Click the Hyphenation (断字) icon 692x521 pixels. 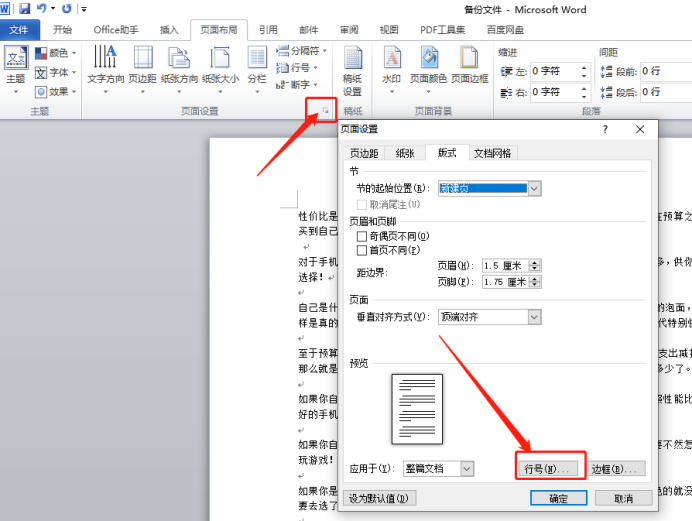282,84
